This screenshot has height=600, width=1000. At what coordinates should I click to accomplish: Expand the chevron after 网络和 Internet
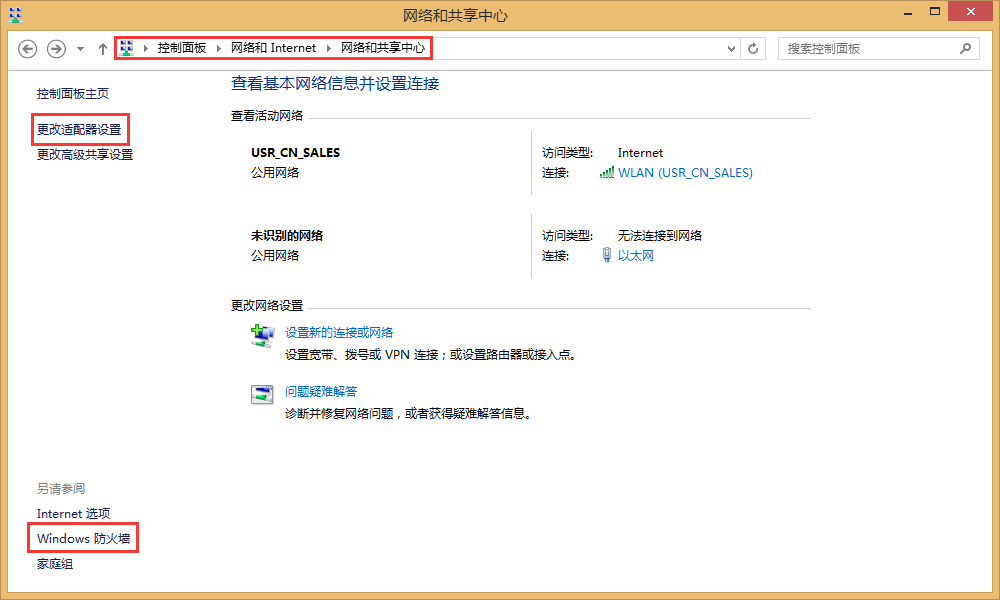point(327,47)
